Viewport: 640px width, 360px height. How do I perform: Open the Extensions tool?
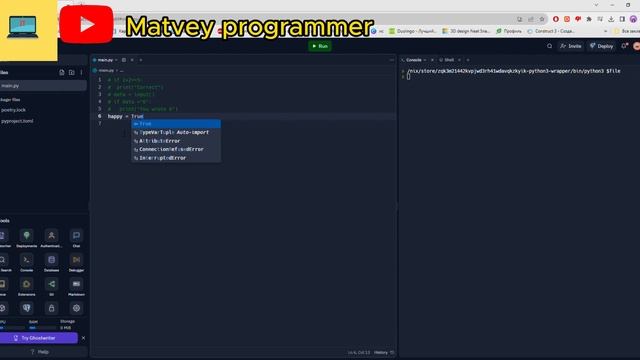[27, 287]
